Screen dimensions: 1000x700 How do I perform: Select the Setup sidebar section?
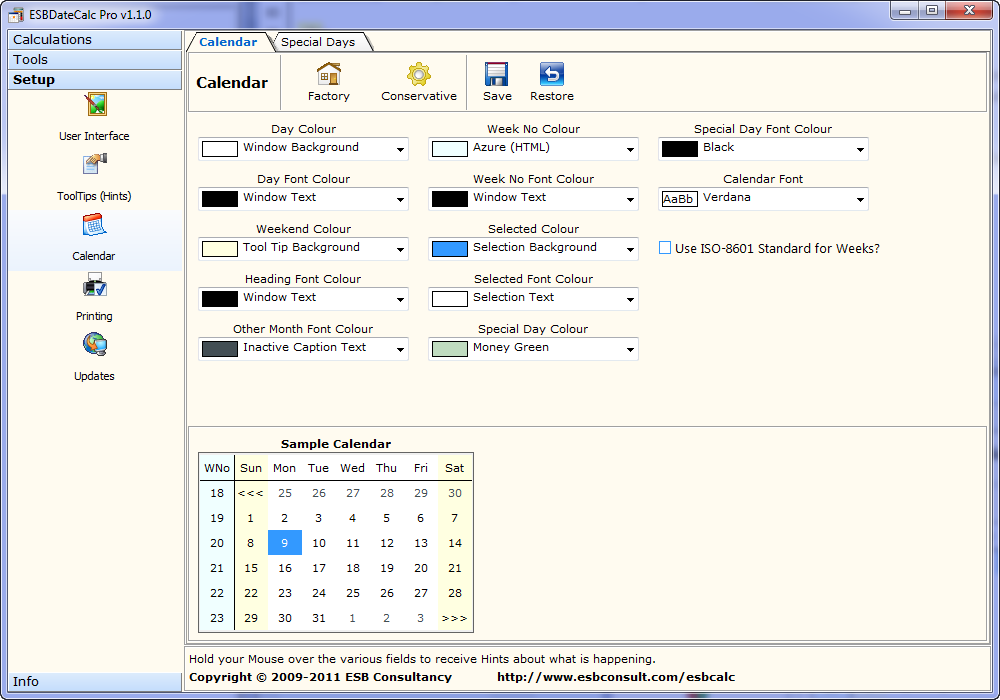click(x=95, y=80)
